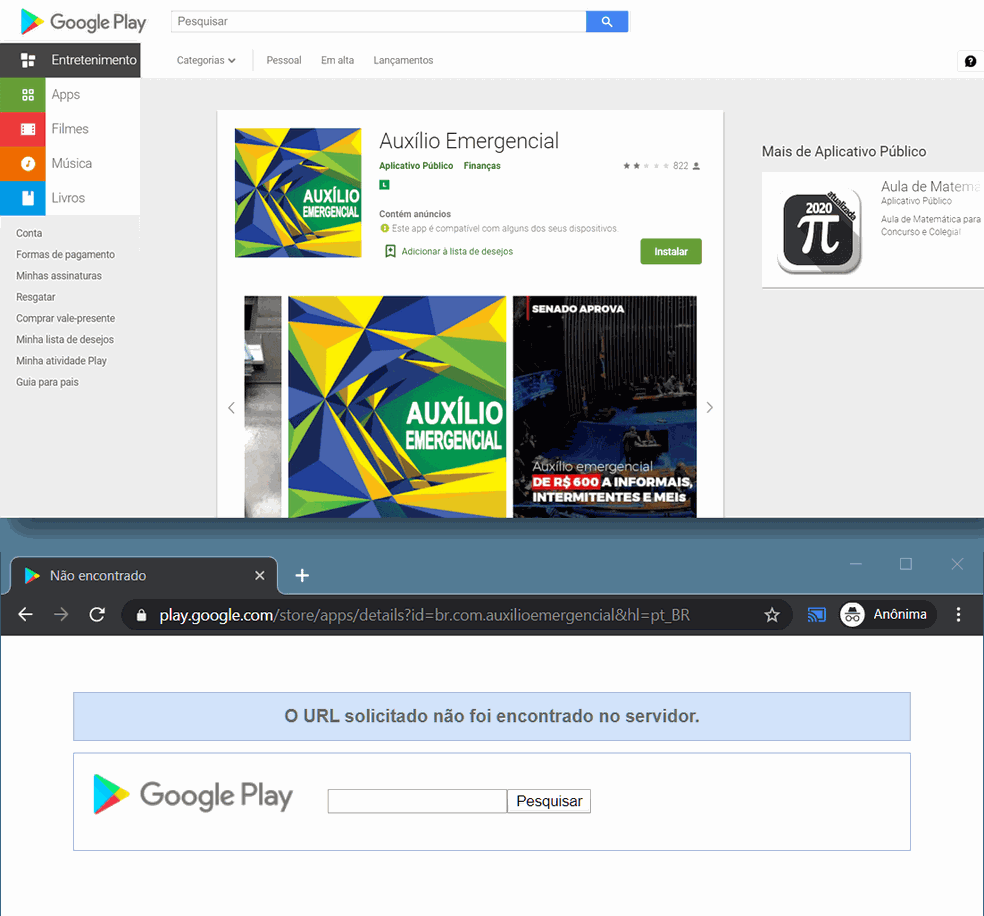Select the Não encontrado browser tab
The width and height of the screenshot is (984, 916).
(144, 575)
